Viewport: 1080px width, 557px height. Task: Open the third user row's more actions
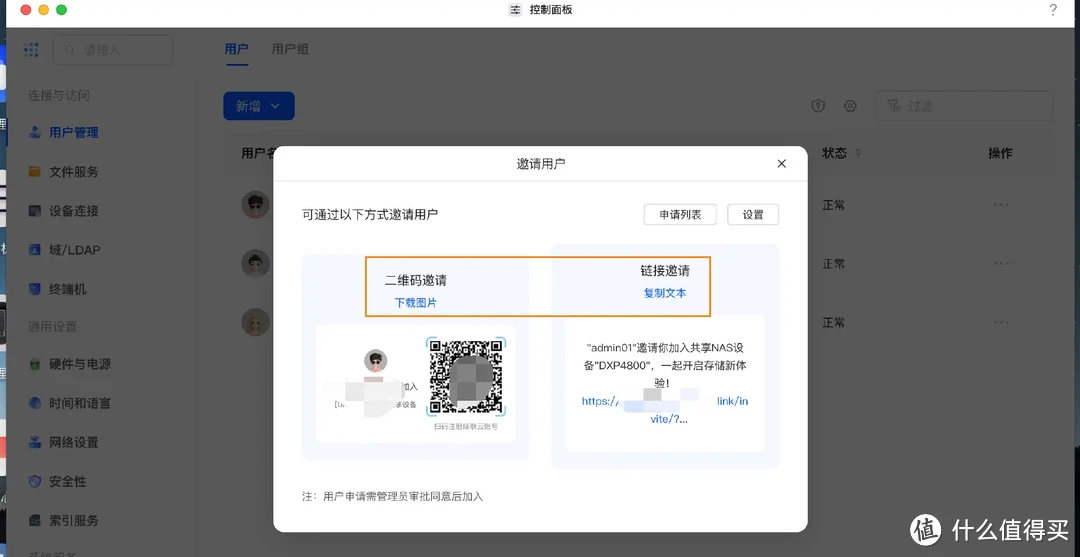click(1001, 322)
